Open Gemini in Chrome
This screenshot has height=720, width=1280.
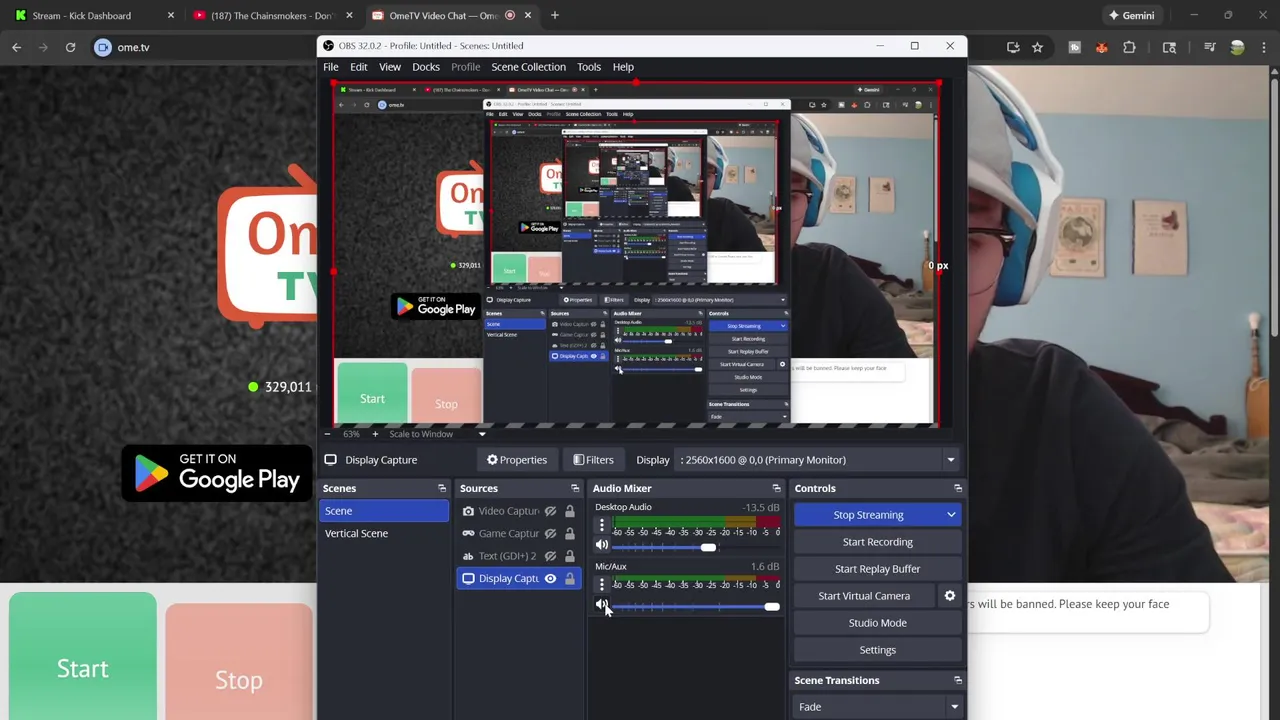click(x=1131, y=15)
